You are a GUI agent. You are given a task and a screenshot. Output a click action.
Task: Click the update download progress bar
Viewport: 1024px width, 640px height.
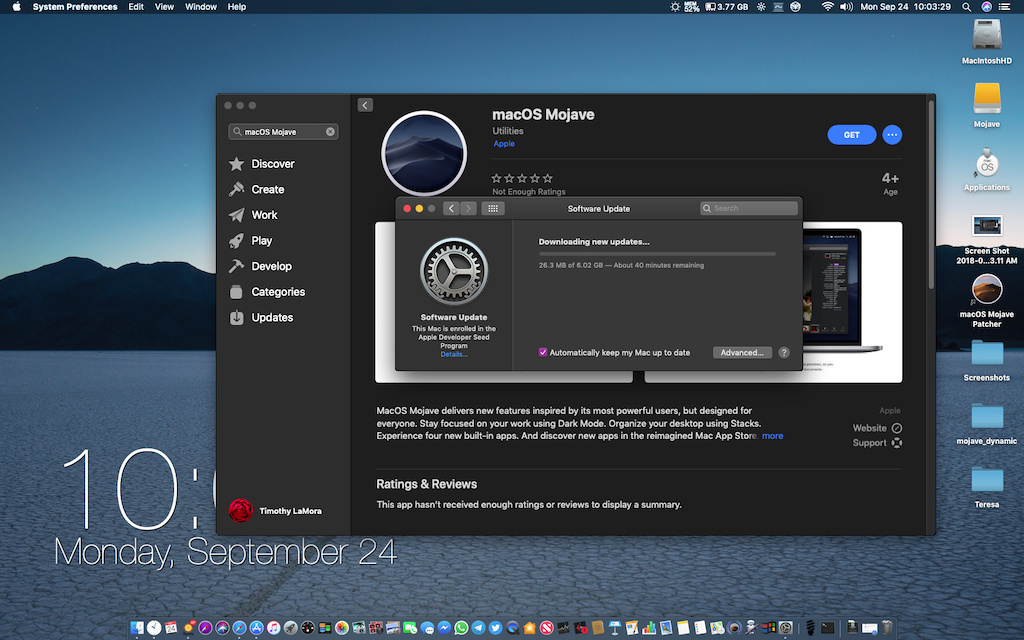[657, 254]
